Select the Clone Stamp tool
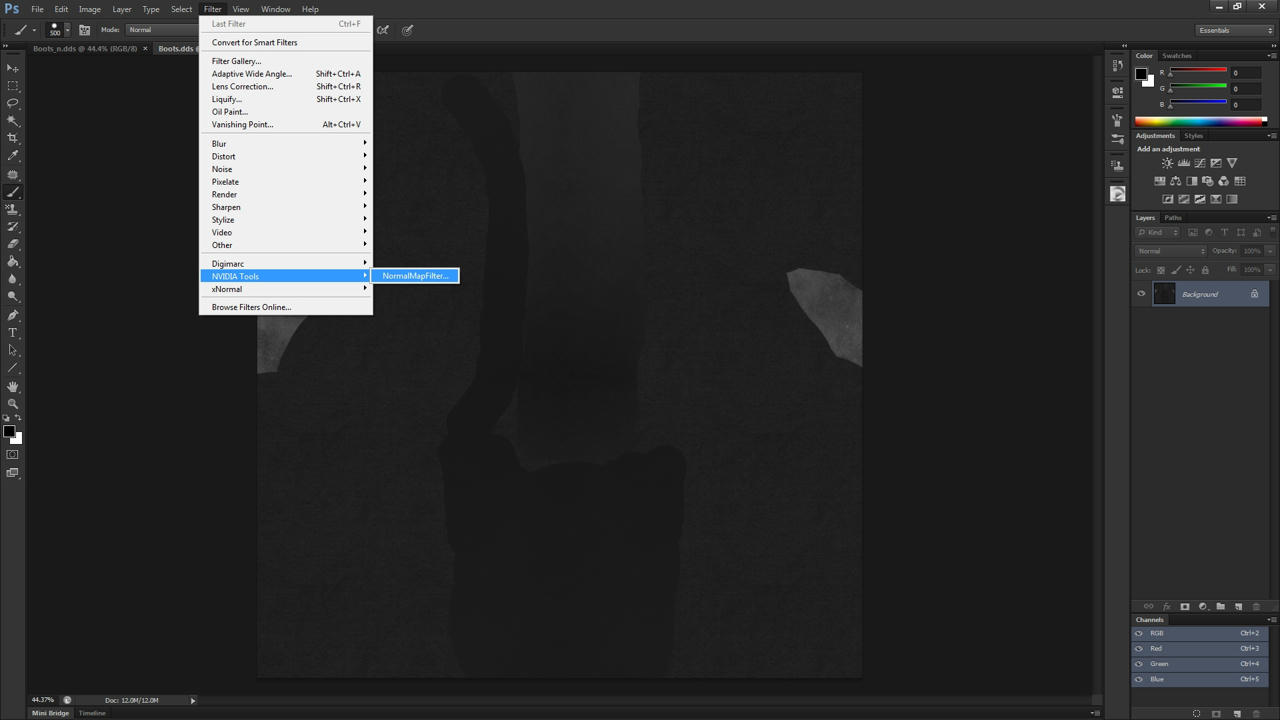Screen dimensions: 1280x720 (13, 210)
